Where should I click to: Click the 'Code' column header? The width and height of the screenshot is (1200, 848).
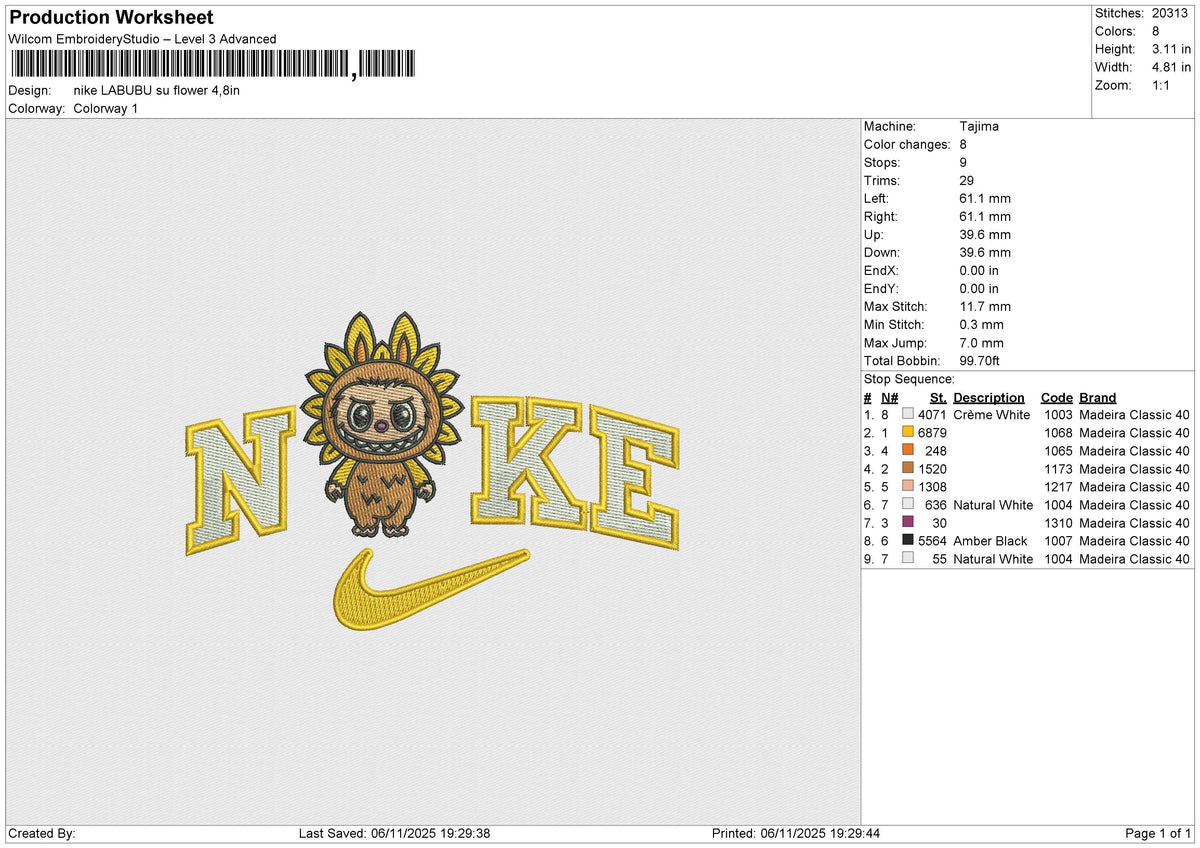(1056, 397)
